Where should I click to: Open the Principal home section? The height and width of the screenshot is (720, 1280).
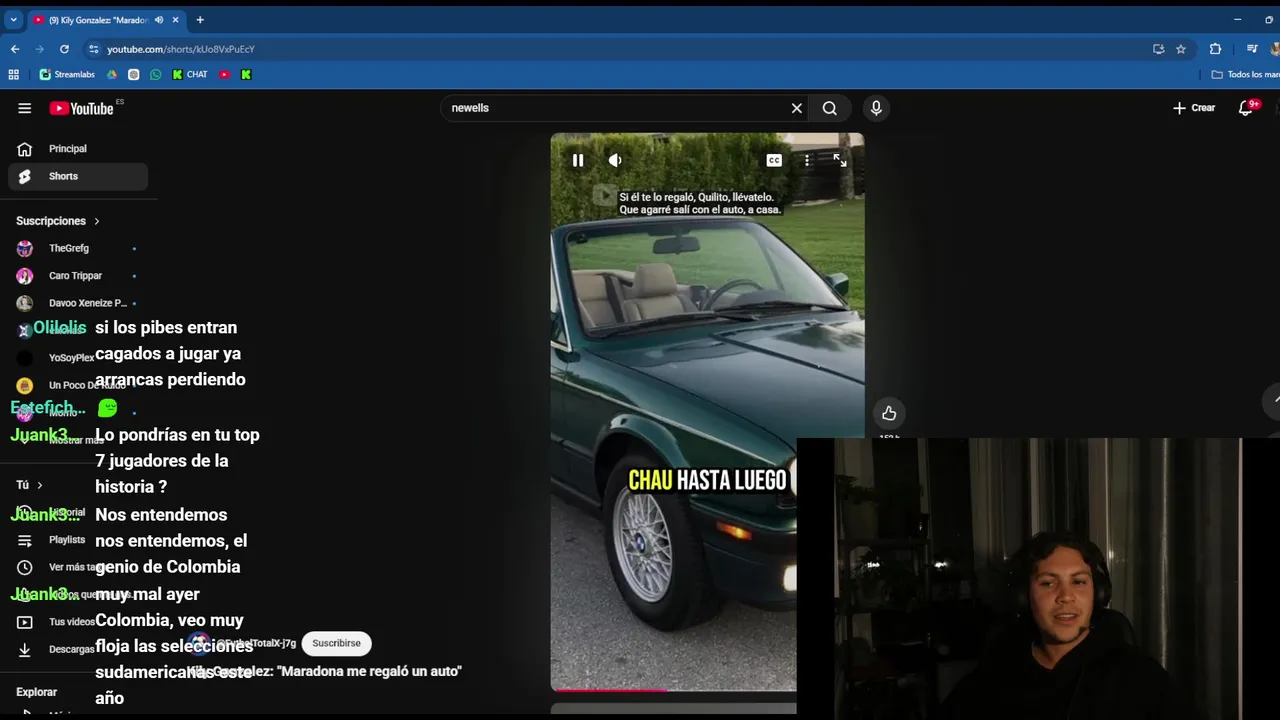(78, 149)
